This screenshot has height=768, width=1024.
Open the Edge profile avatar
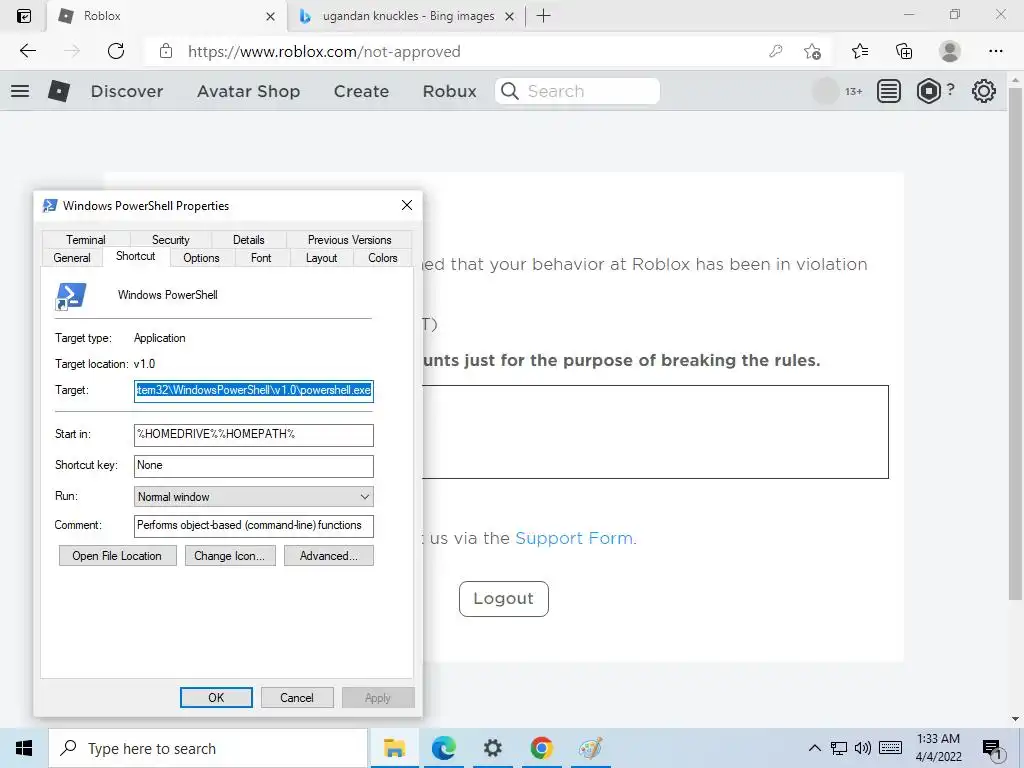click(x=950, y=51)
